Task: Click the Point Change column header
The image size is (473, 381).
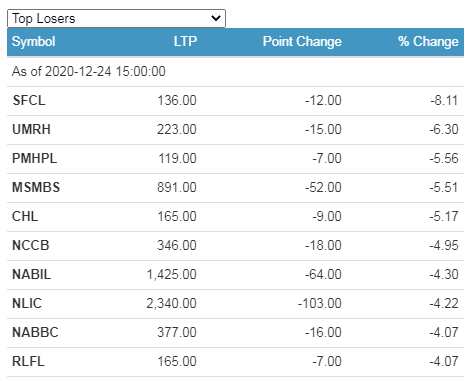Action: pyautogui.click(x=302, y=42)
